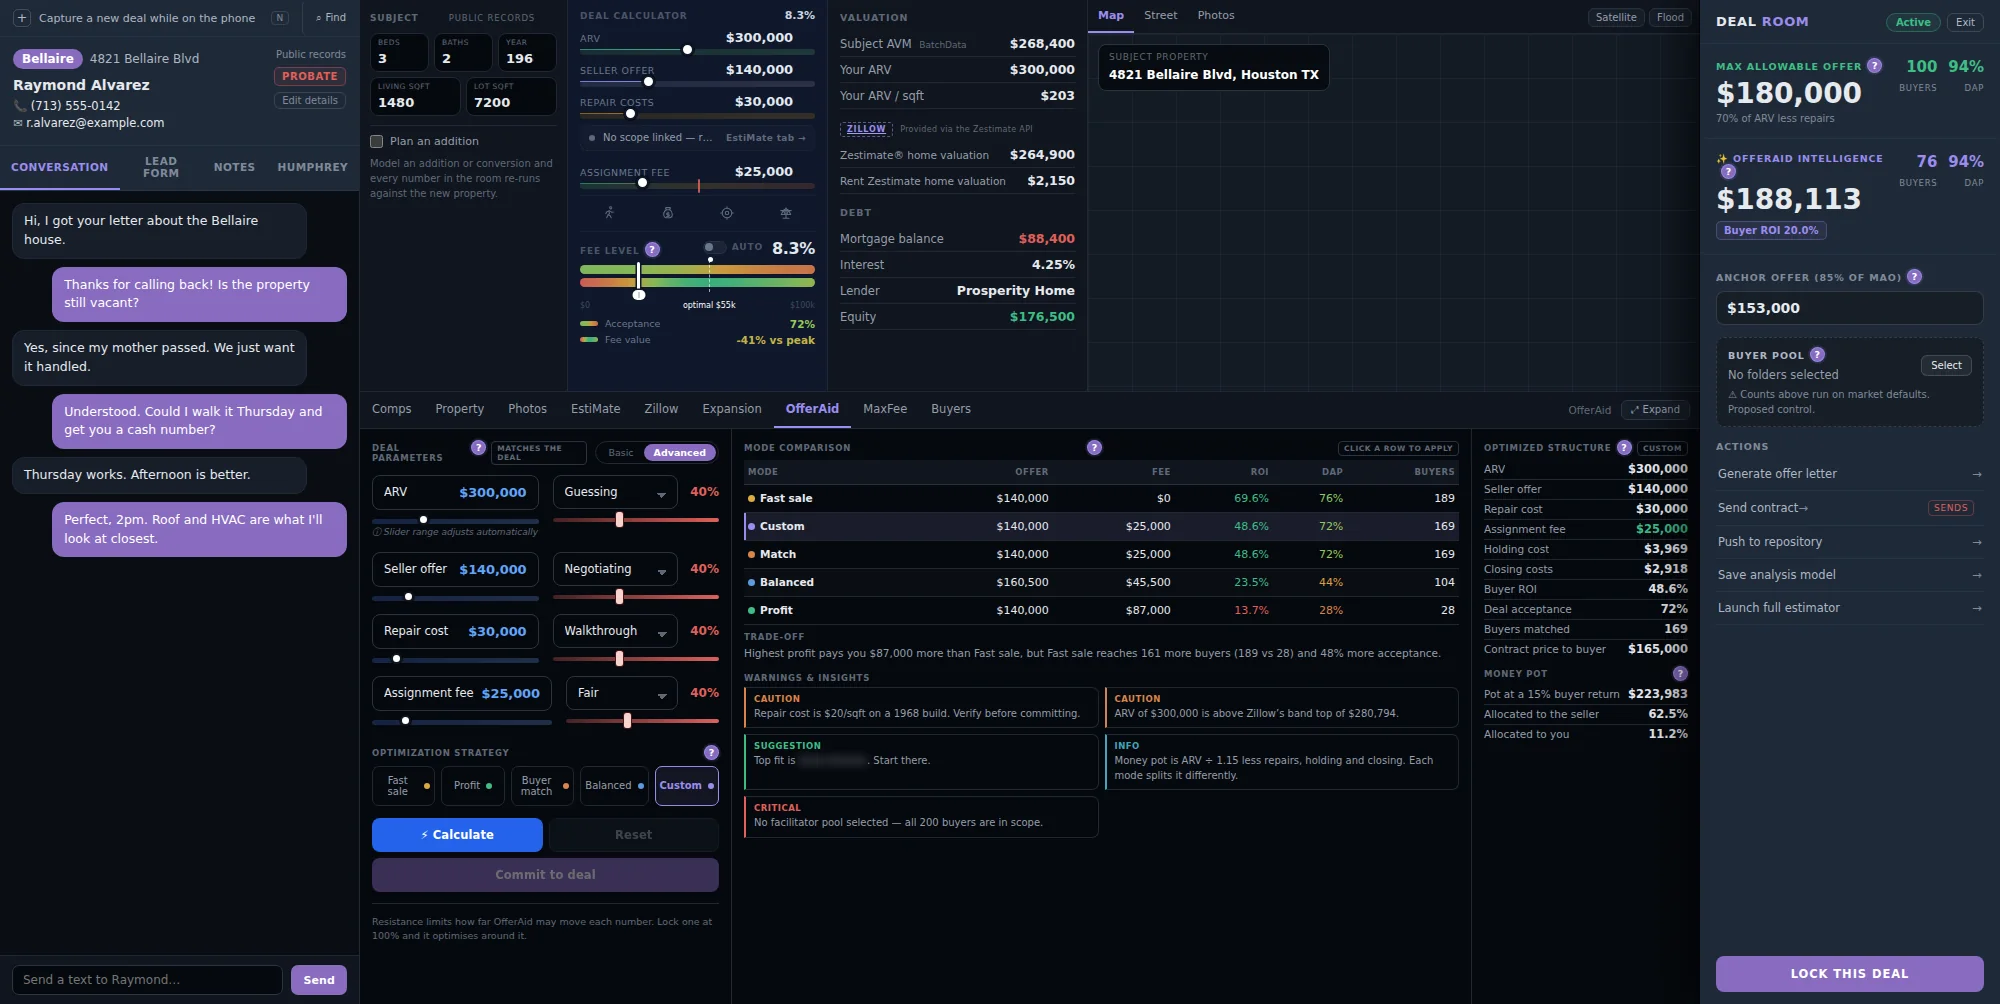Apply the Balanced row in Mode Comparison

(1101, 582)
